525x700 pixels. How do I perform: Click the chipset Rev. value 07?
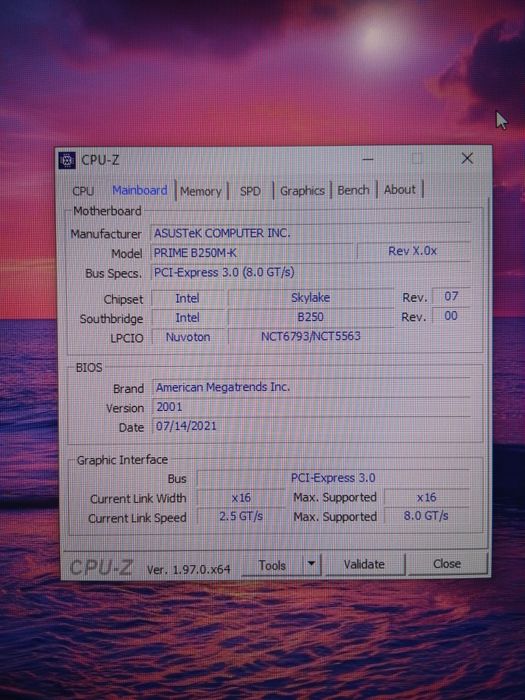[x=451, y=296]
